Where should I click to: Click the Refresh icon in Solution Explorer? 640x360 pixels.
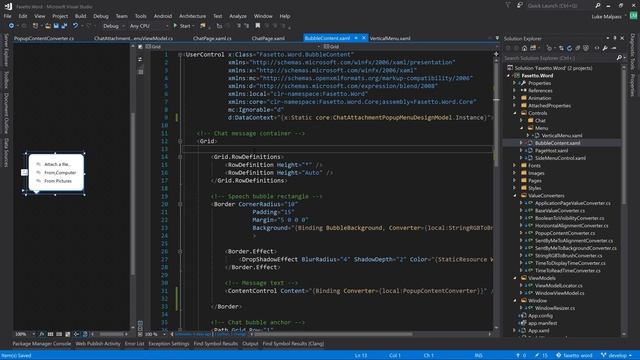click(569, 48)
